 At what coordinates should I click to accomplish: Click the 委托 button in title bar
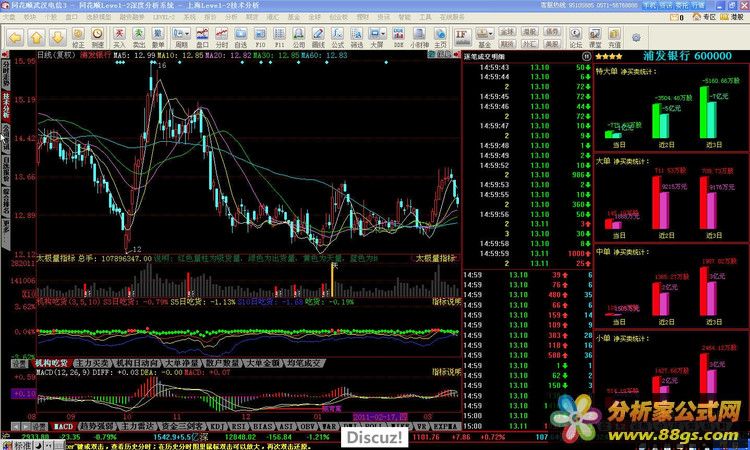click(682, 6)
